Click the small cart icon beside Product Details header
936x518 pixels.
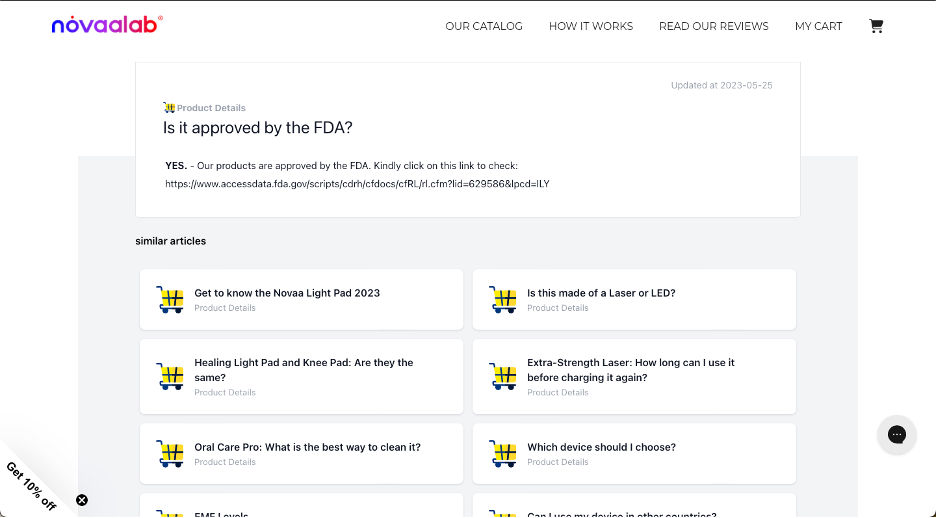[169, 107]
